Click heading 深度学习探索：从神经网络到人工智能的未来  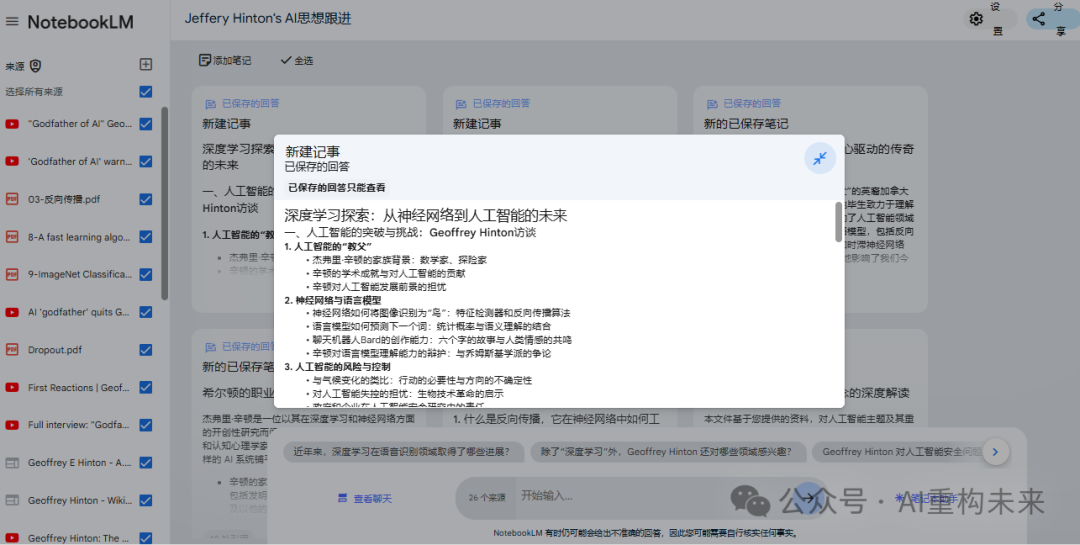(426, 216)
